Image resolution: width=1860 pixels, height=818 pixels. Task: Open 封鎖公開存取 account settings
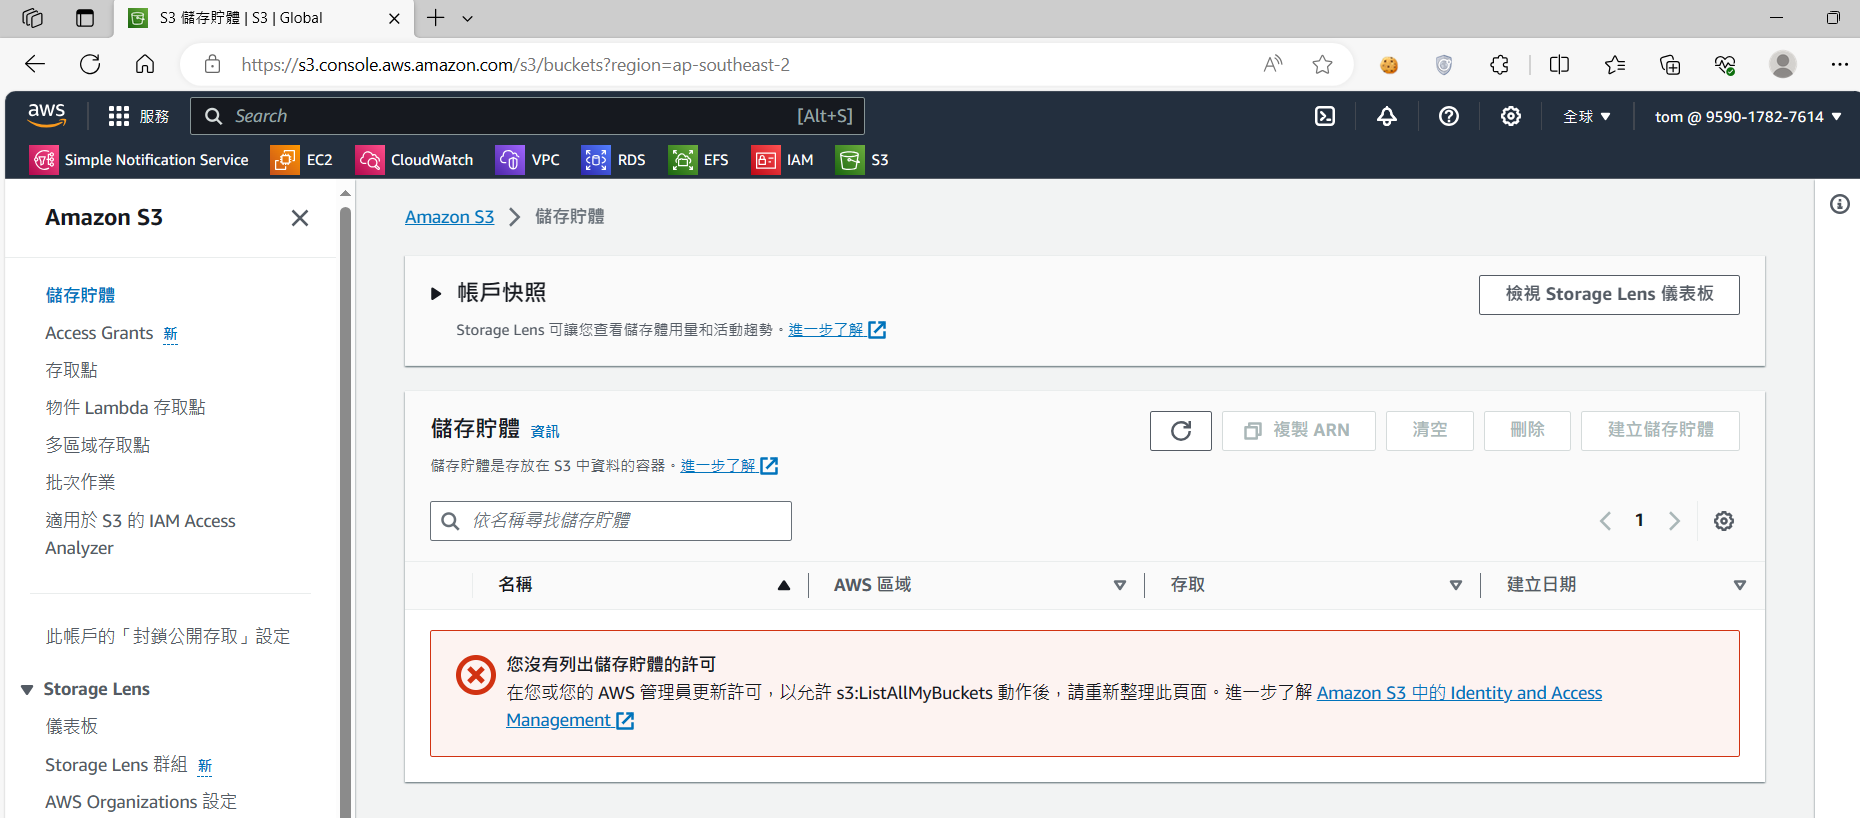(x=168, y=637)
